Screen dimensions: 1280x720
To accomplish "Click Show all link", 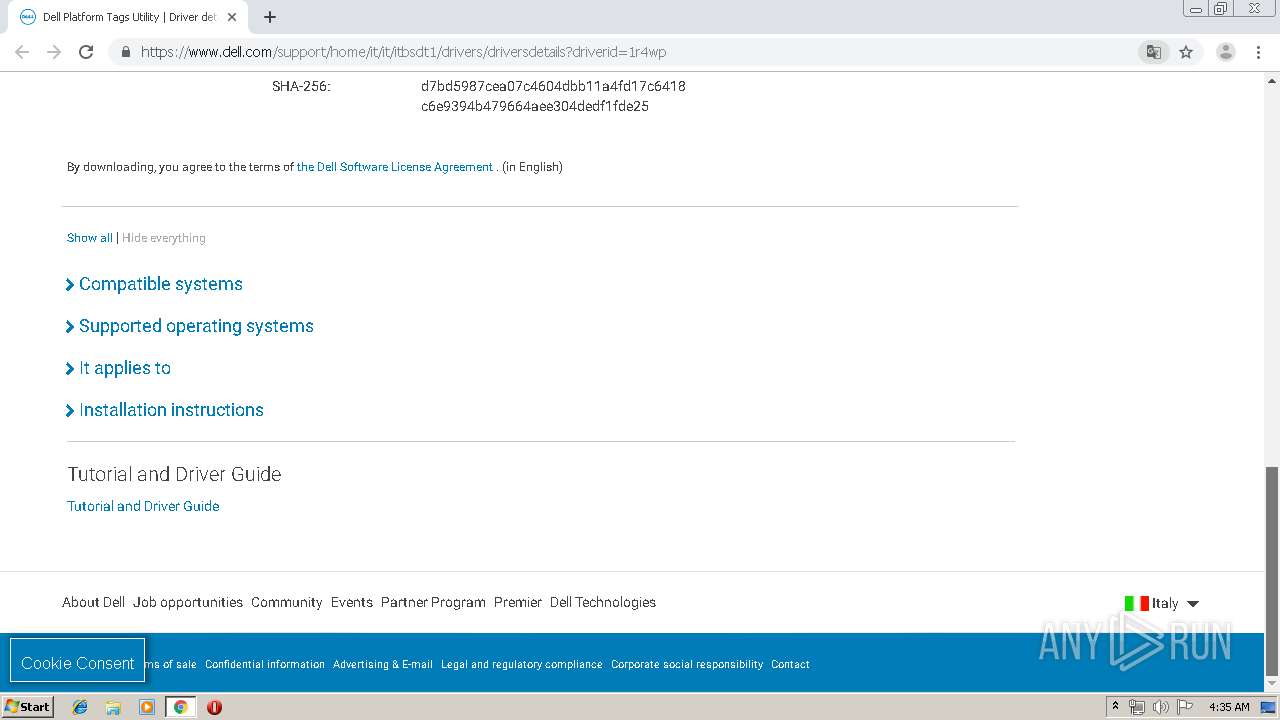I will click(90, 238).
